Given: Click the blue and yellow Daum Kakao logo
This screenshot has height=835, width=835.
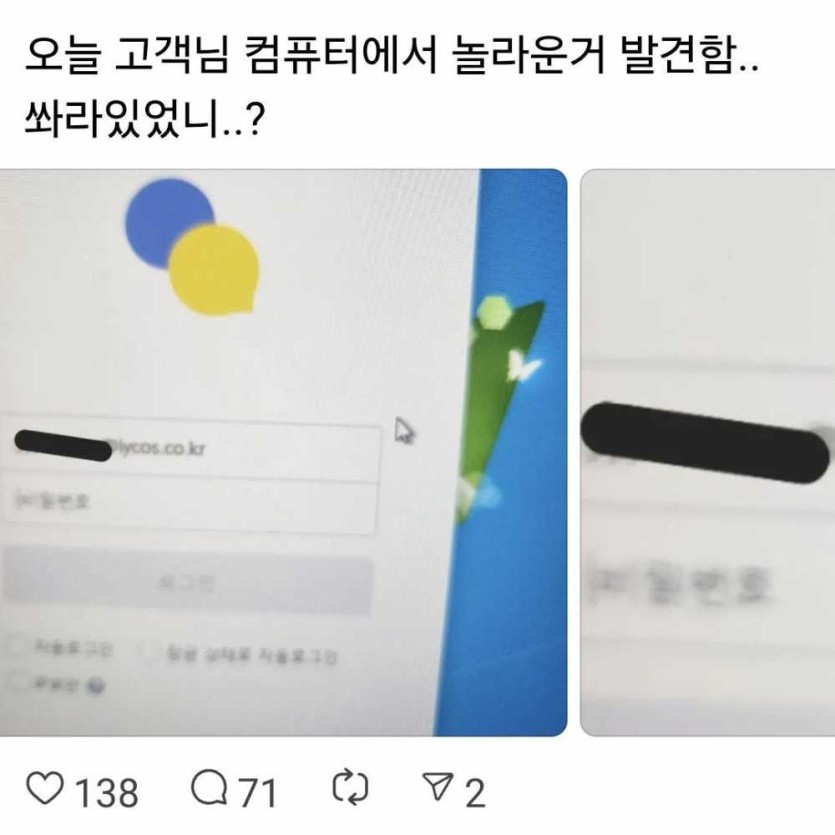Looking at the screenshot, I should [192, 247].
